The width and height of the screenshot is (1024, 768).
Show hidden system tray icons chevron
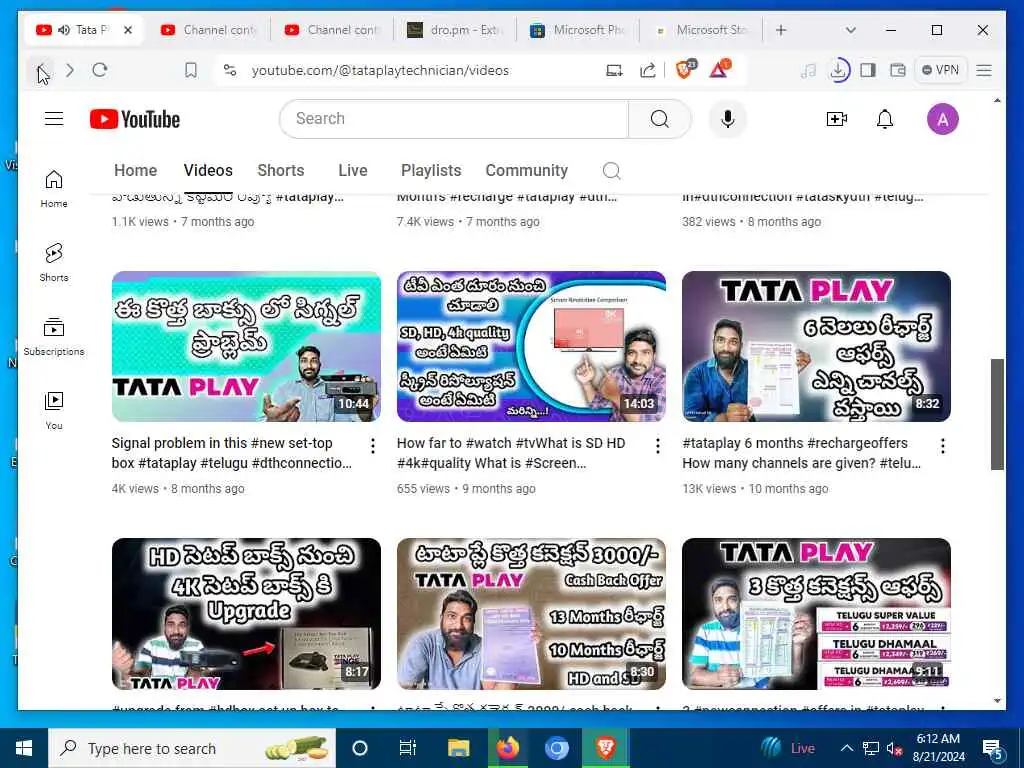click(x=846, y=748)
